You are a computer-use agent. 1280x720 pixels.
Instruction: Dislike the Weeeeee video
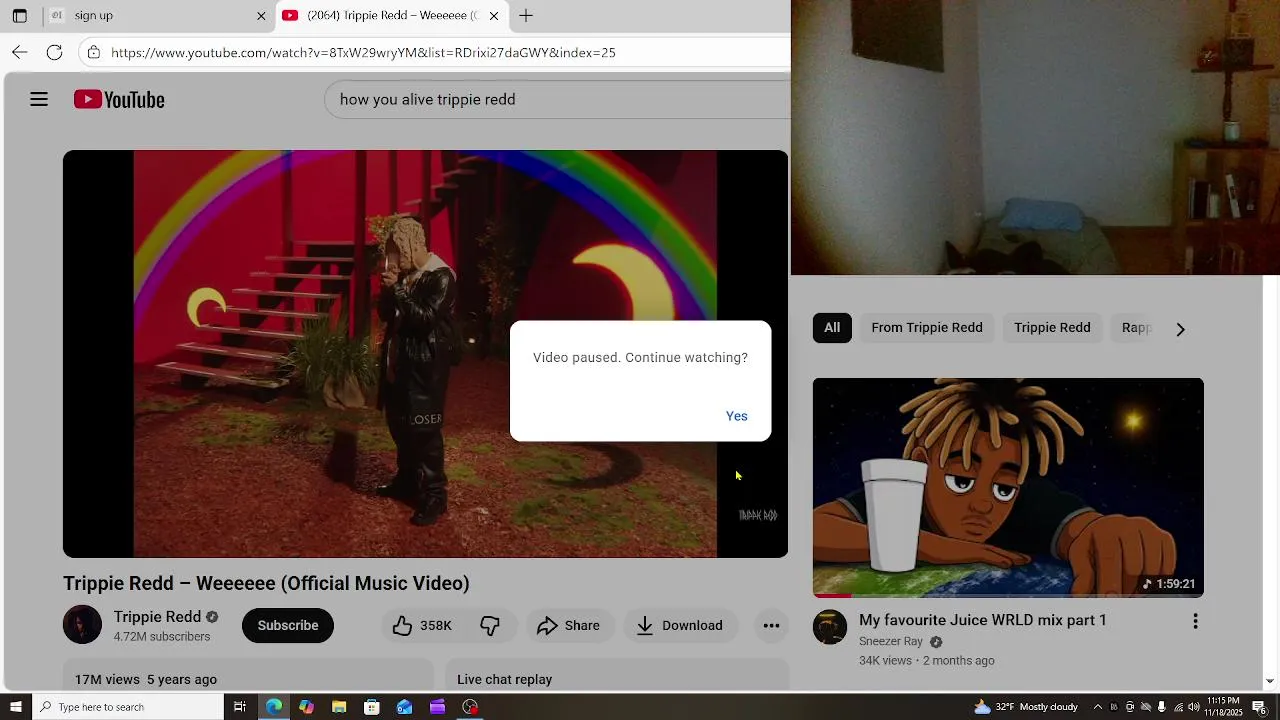(x=490, y=626)
